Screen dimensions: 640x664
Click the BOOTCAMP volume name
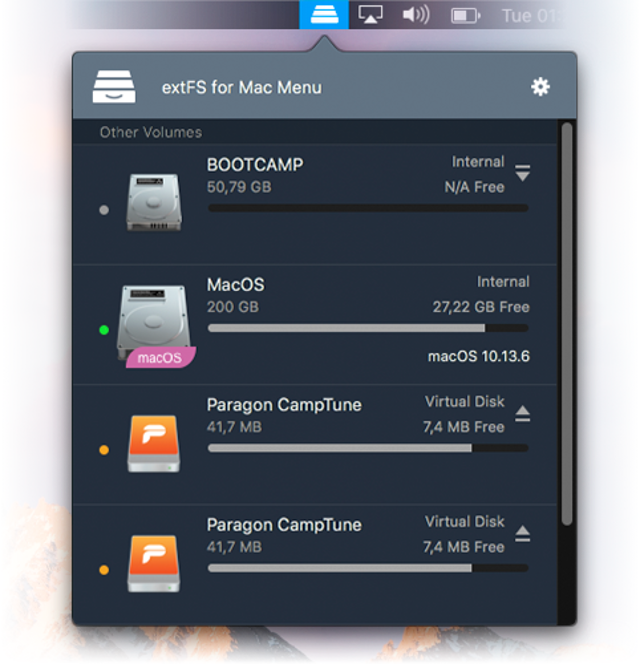(255, 165)
